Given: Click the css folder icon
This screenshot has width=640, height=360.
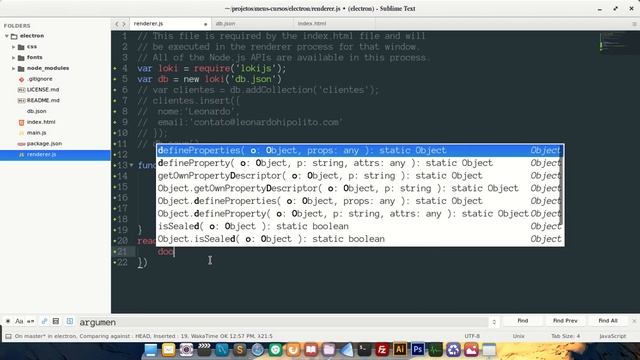Looking at the screenshot, I should point(21,47).
